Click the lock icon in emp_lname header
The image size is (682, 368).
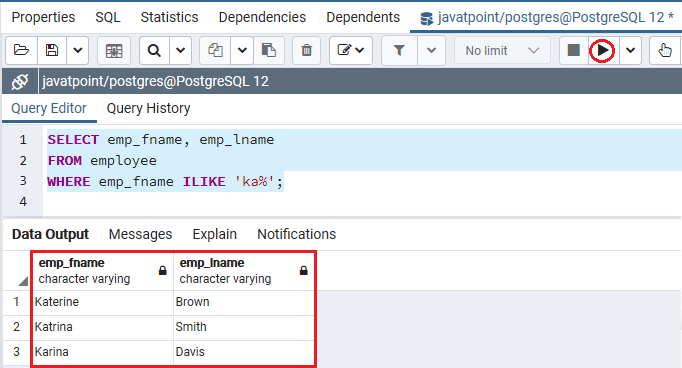pyautogui.click(x=304, y=271)
